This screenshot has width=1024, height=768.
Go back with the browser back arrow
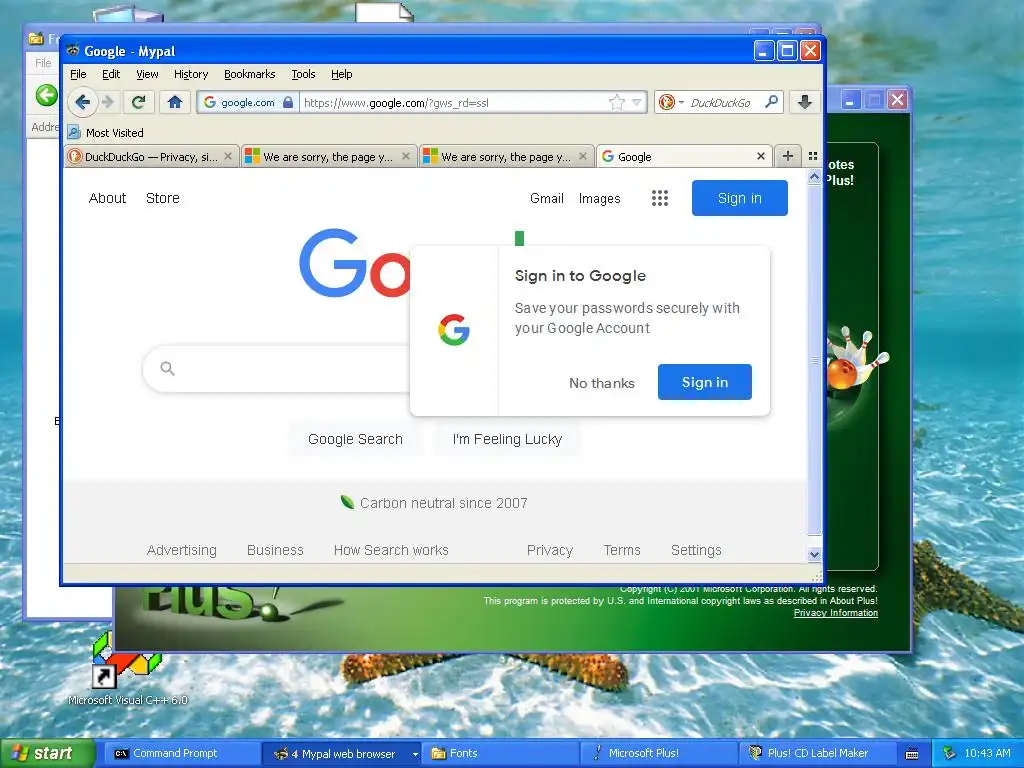82,102
